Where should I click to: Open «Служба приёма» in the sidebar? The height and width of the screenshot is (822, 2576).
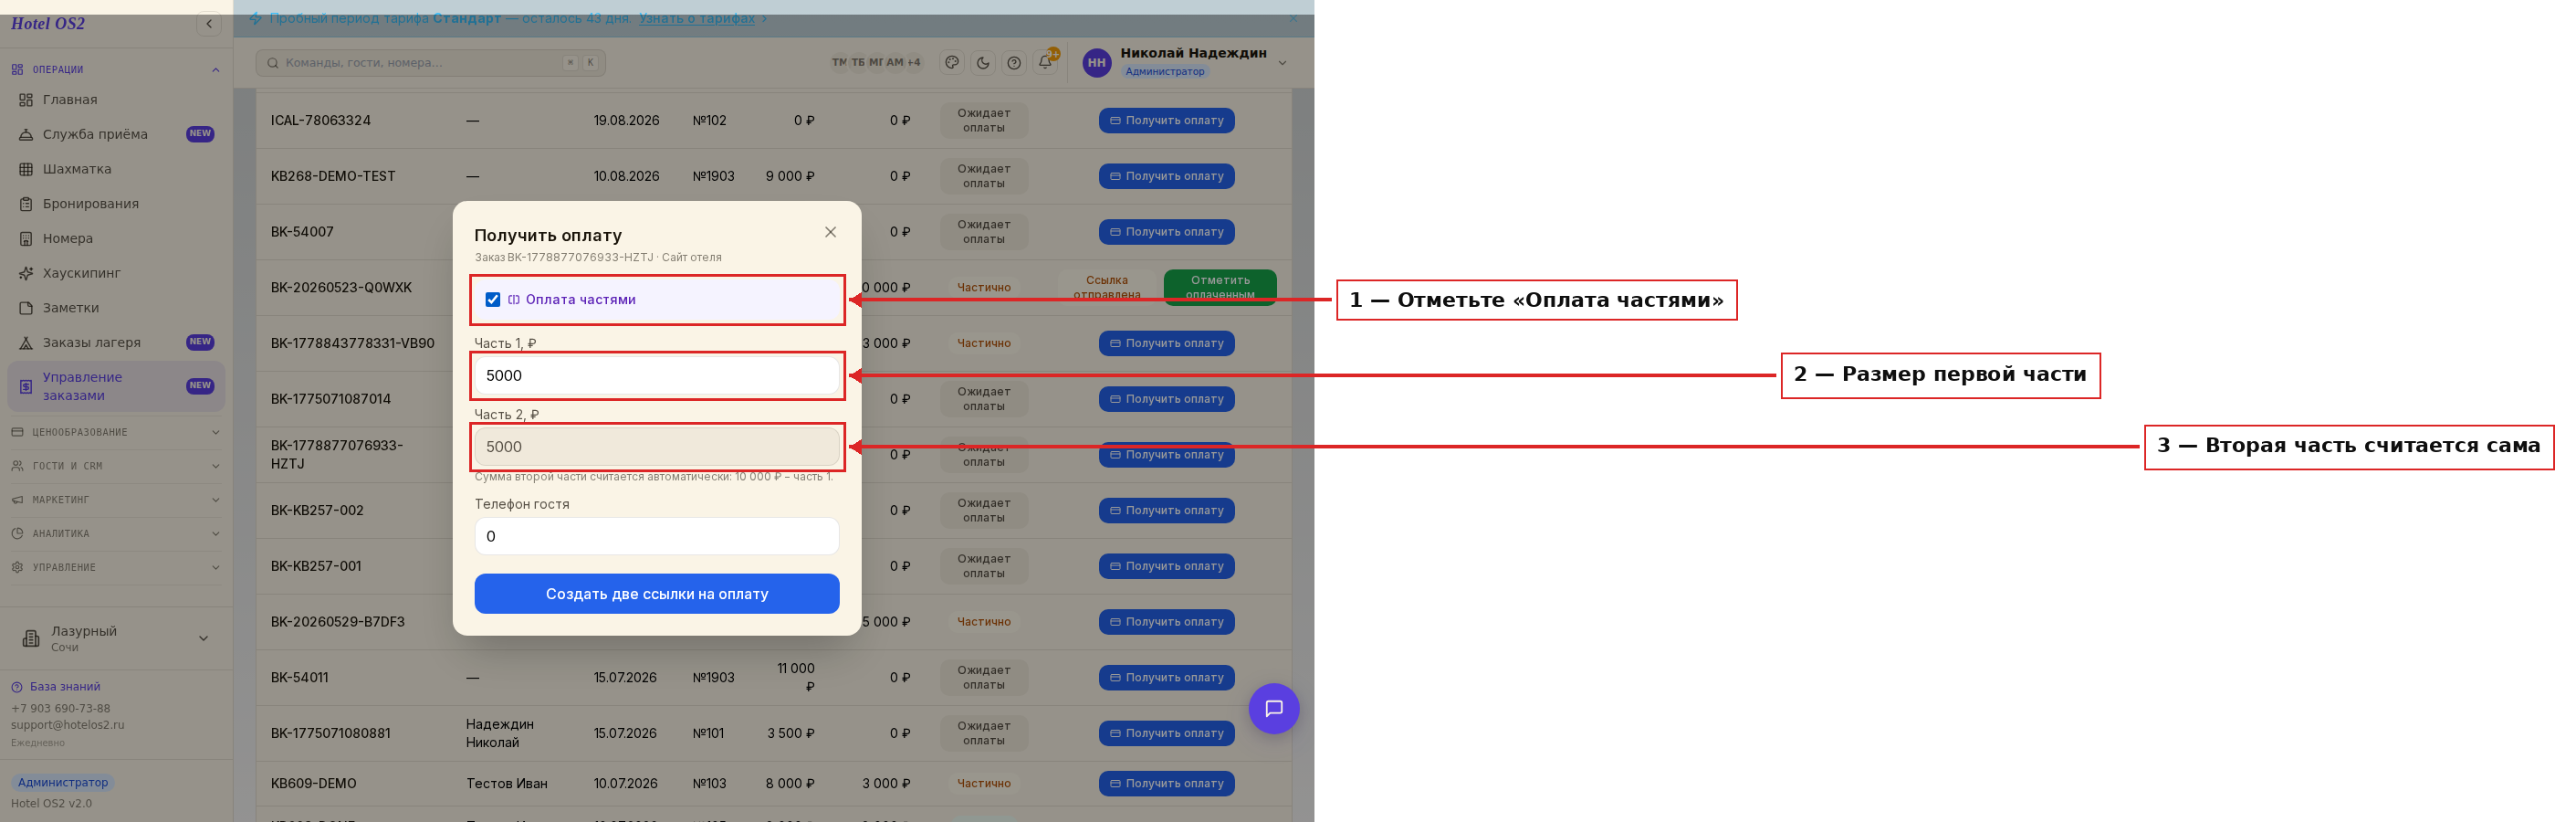pos(116,134)
